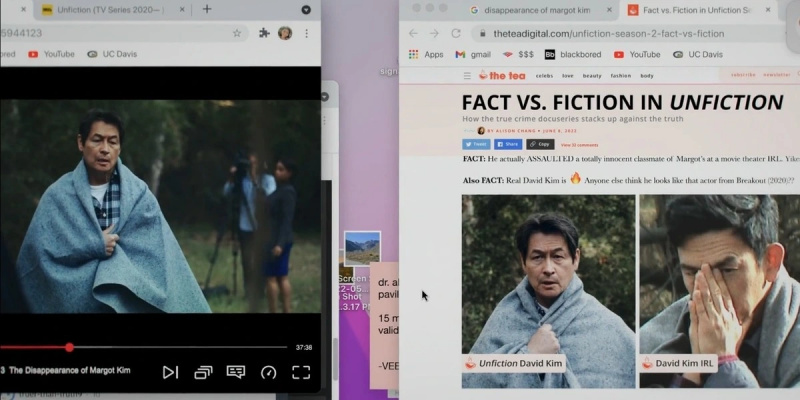Viewport: 800px width, 400px height.
Task: Go to the fashion section
Action: [x=620, y=76]
